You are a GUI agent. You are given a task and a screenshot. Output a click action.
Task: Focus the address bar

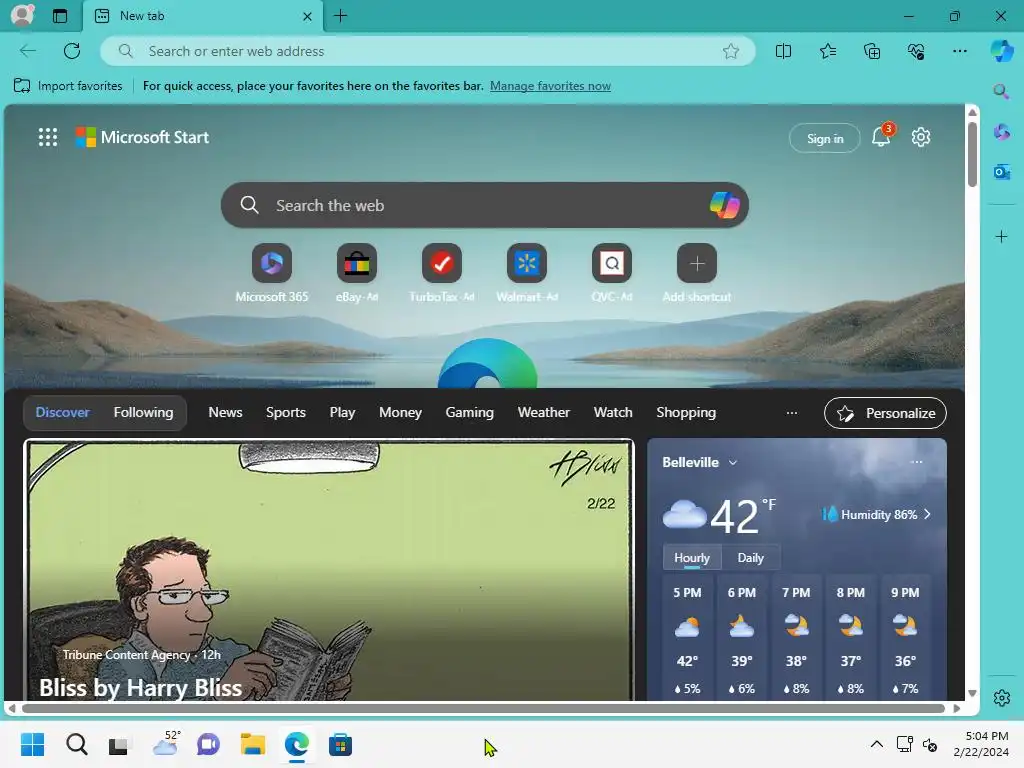tap(428, 51)
